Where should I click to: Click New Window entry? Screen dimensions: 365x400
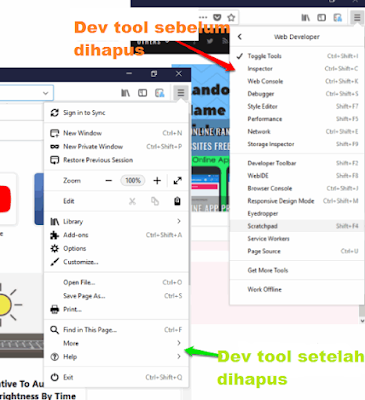pyautogui.click(x=116, y=133)
